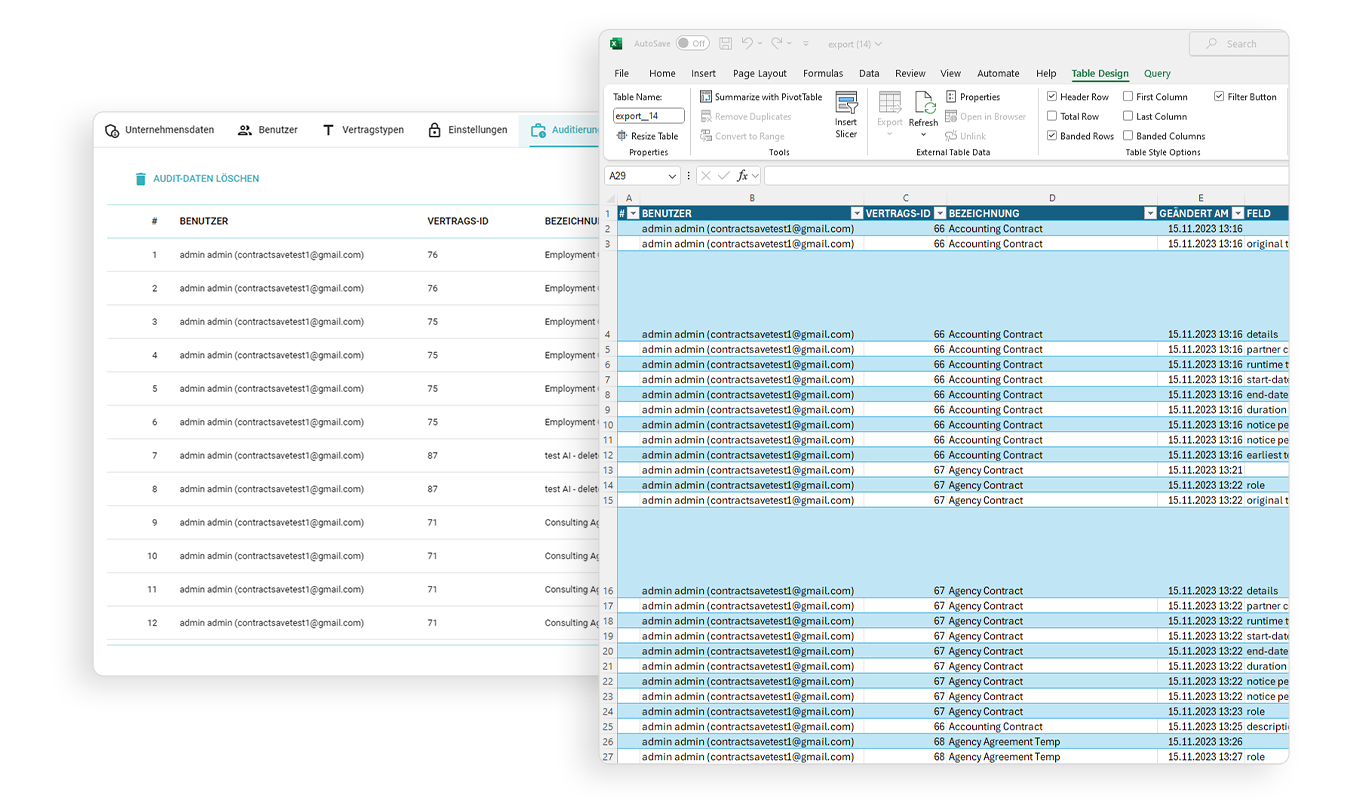This screenshot has height=812, width=1363.
Task: Click the Export table icon
Action: click(890, 102)
